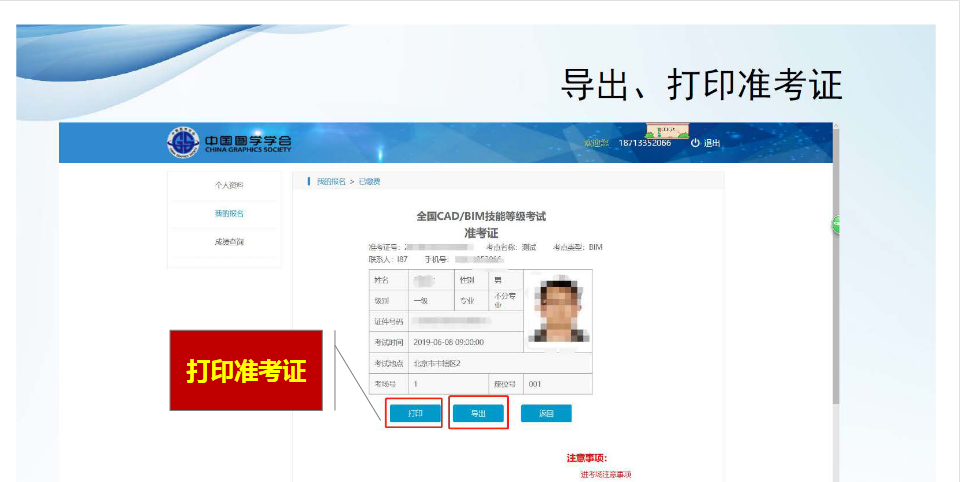Click the power icon beside 退出
960x482 pixels.
pos(695,143)
